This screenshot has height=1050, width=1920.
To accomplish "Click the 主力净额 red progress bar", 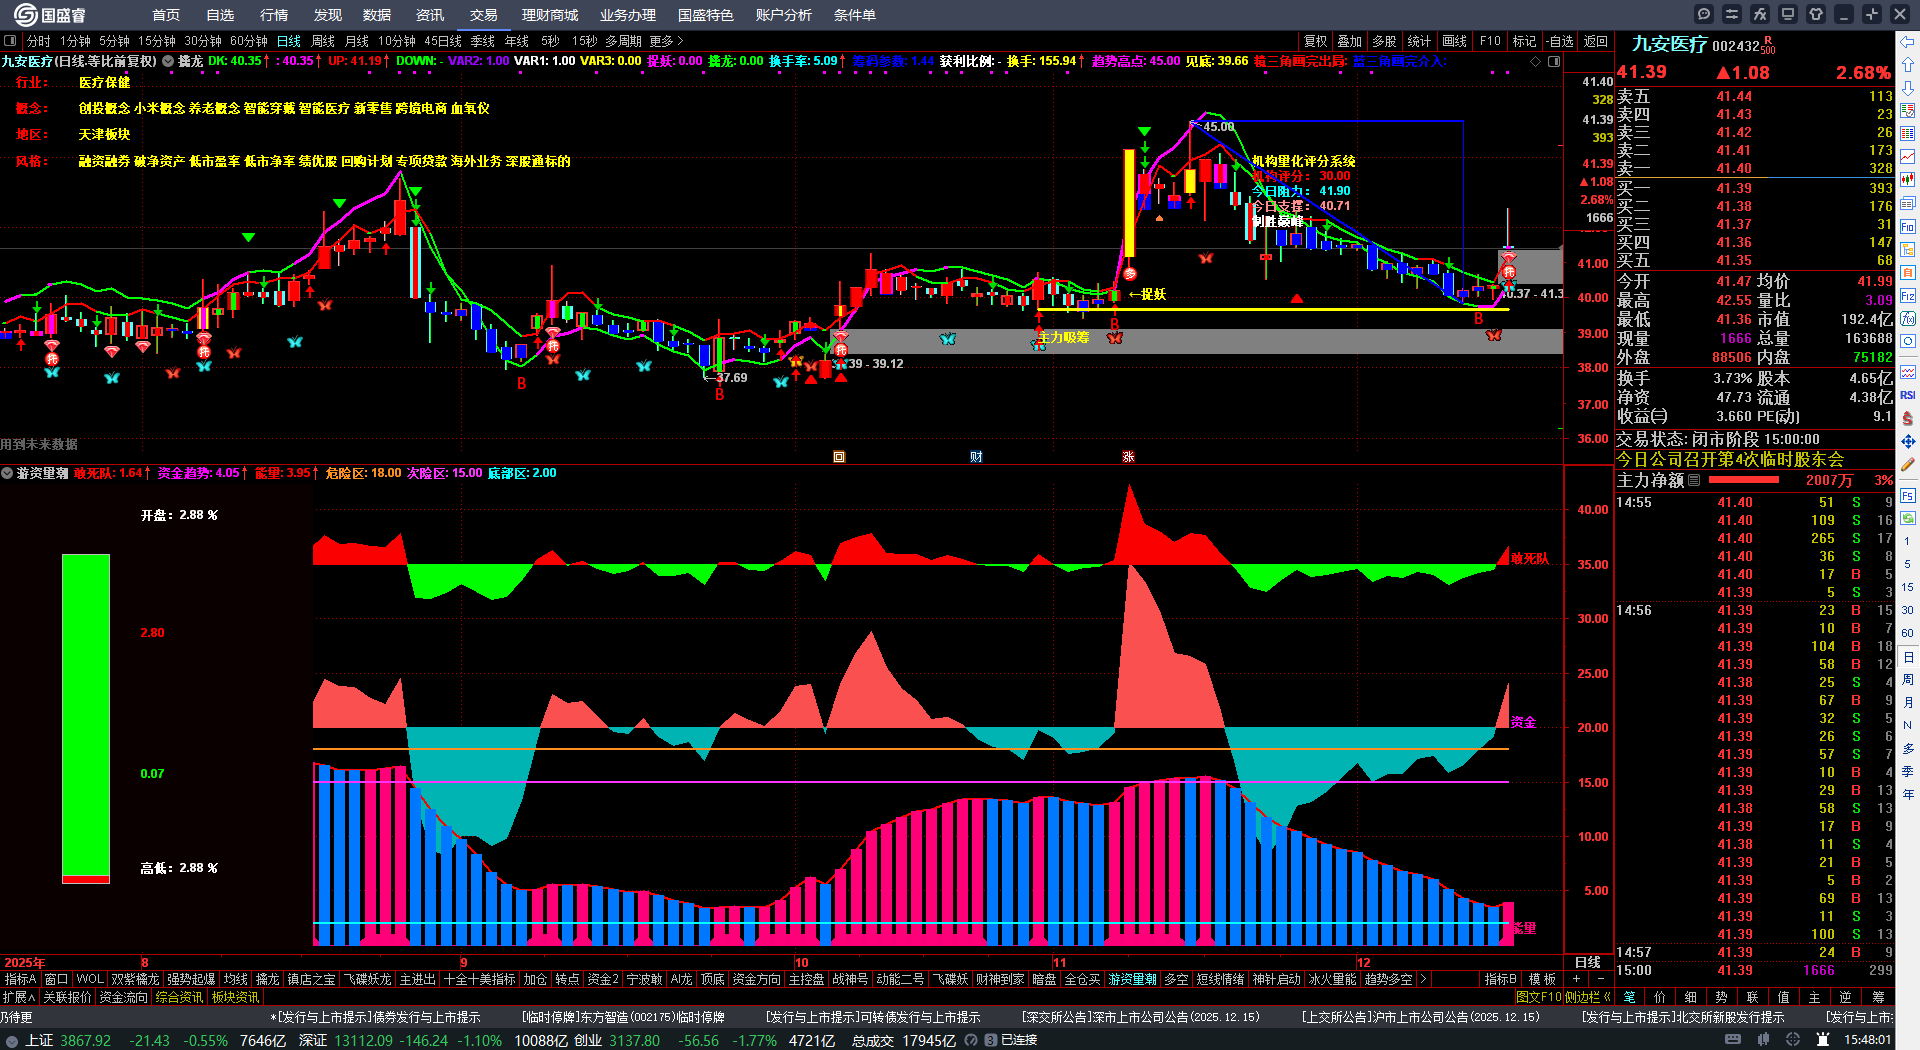I will (x=1742, y=480).
